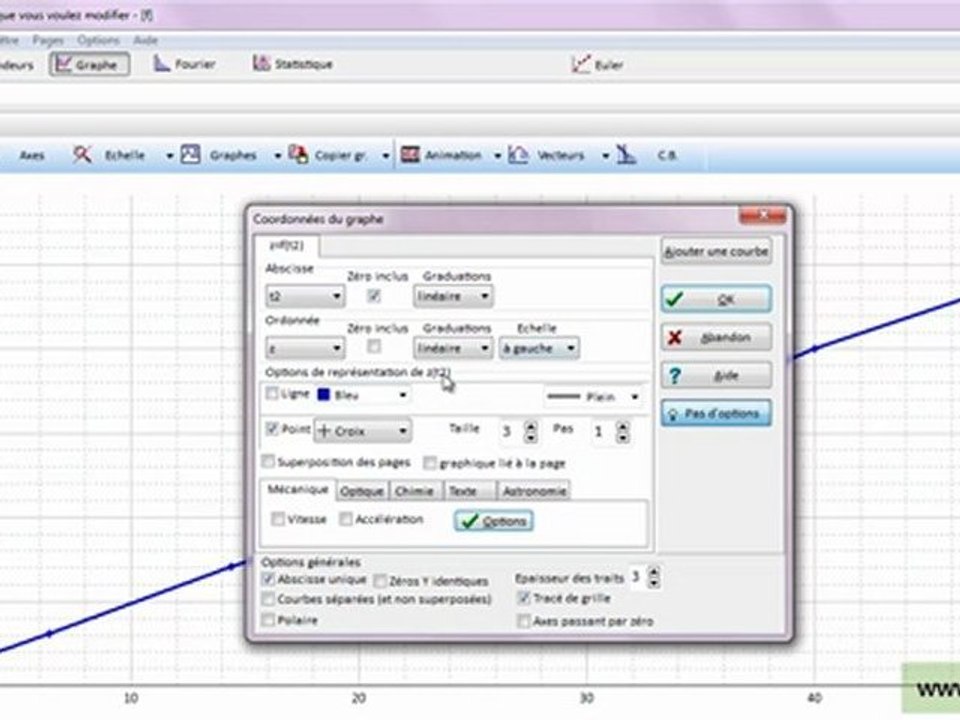Click the Animation toolbar icon
The height and width of the screenshot is (720, 960).
410,154
